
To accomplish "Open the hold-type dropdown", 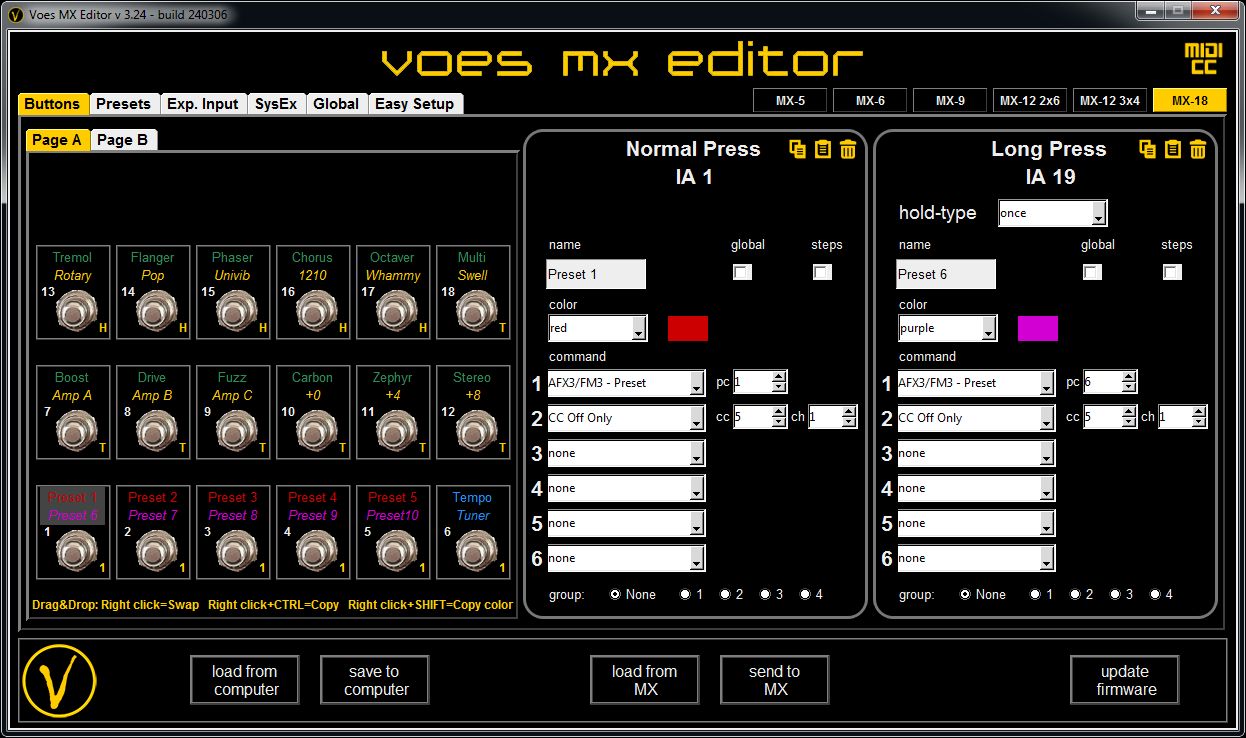I will click(1052, 213).
